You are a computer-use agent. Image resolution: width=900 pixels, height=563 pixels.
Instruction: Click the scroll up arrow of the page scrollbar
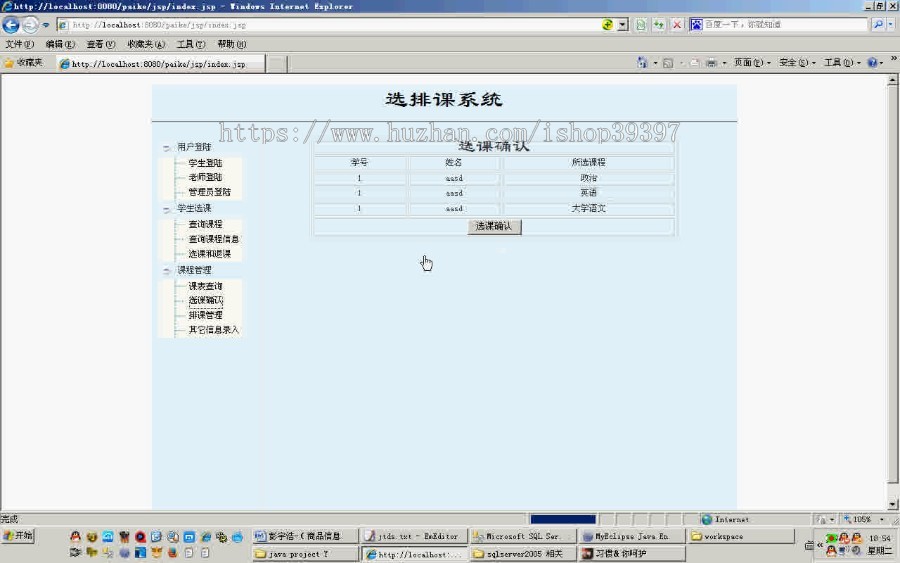[893, 81]
